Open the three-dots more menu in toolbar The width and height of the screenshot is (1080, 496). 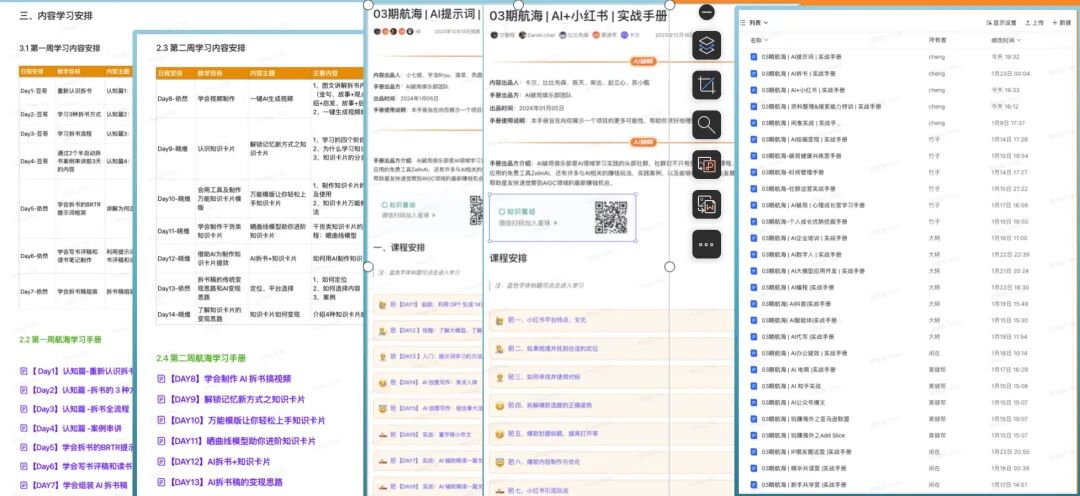pyautogui.click(x=706, y=244)
